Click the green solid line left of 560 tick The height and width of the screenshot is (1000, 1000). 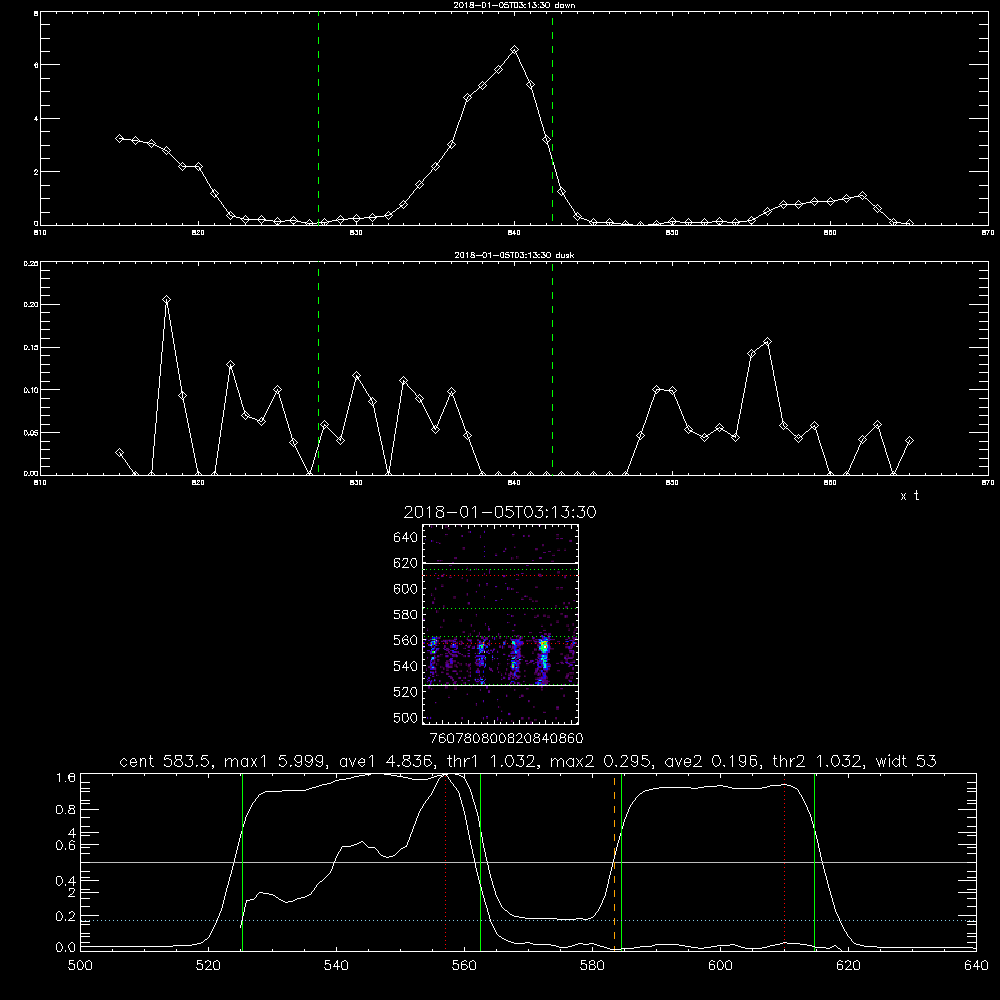[480, 861]
